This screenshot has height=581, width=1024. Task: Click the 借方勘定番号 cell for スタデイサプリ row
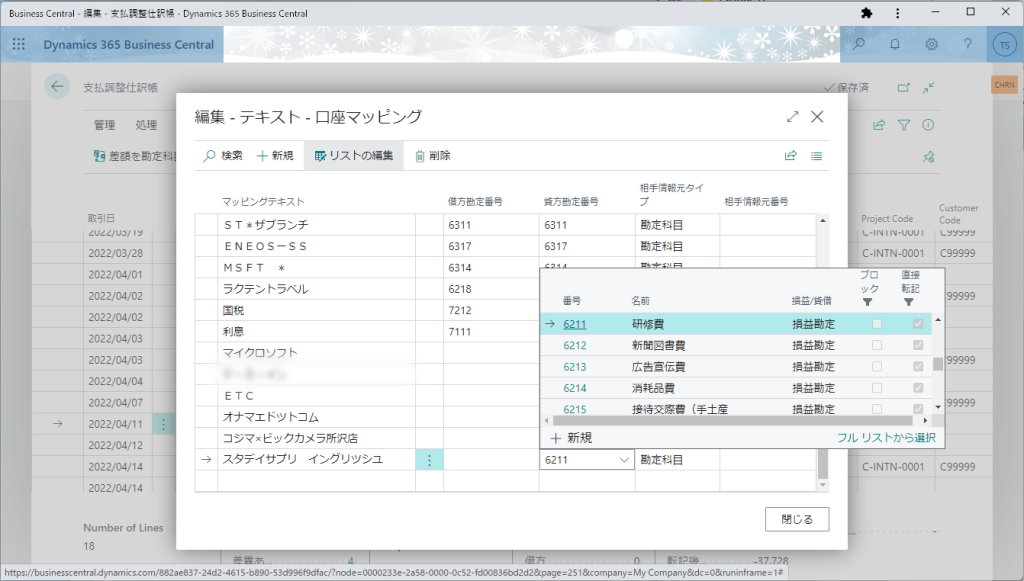click(491, 460)
